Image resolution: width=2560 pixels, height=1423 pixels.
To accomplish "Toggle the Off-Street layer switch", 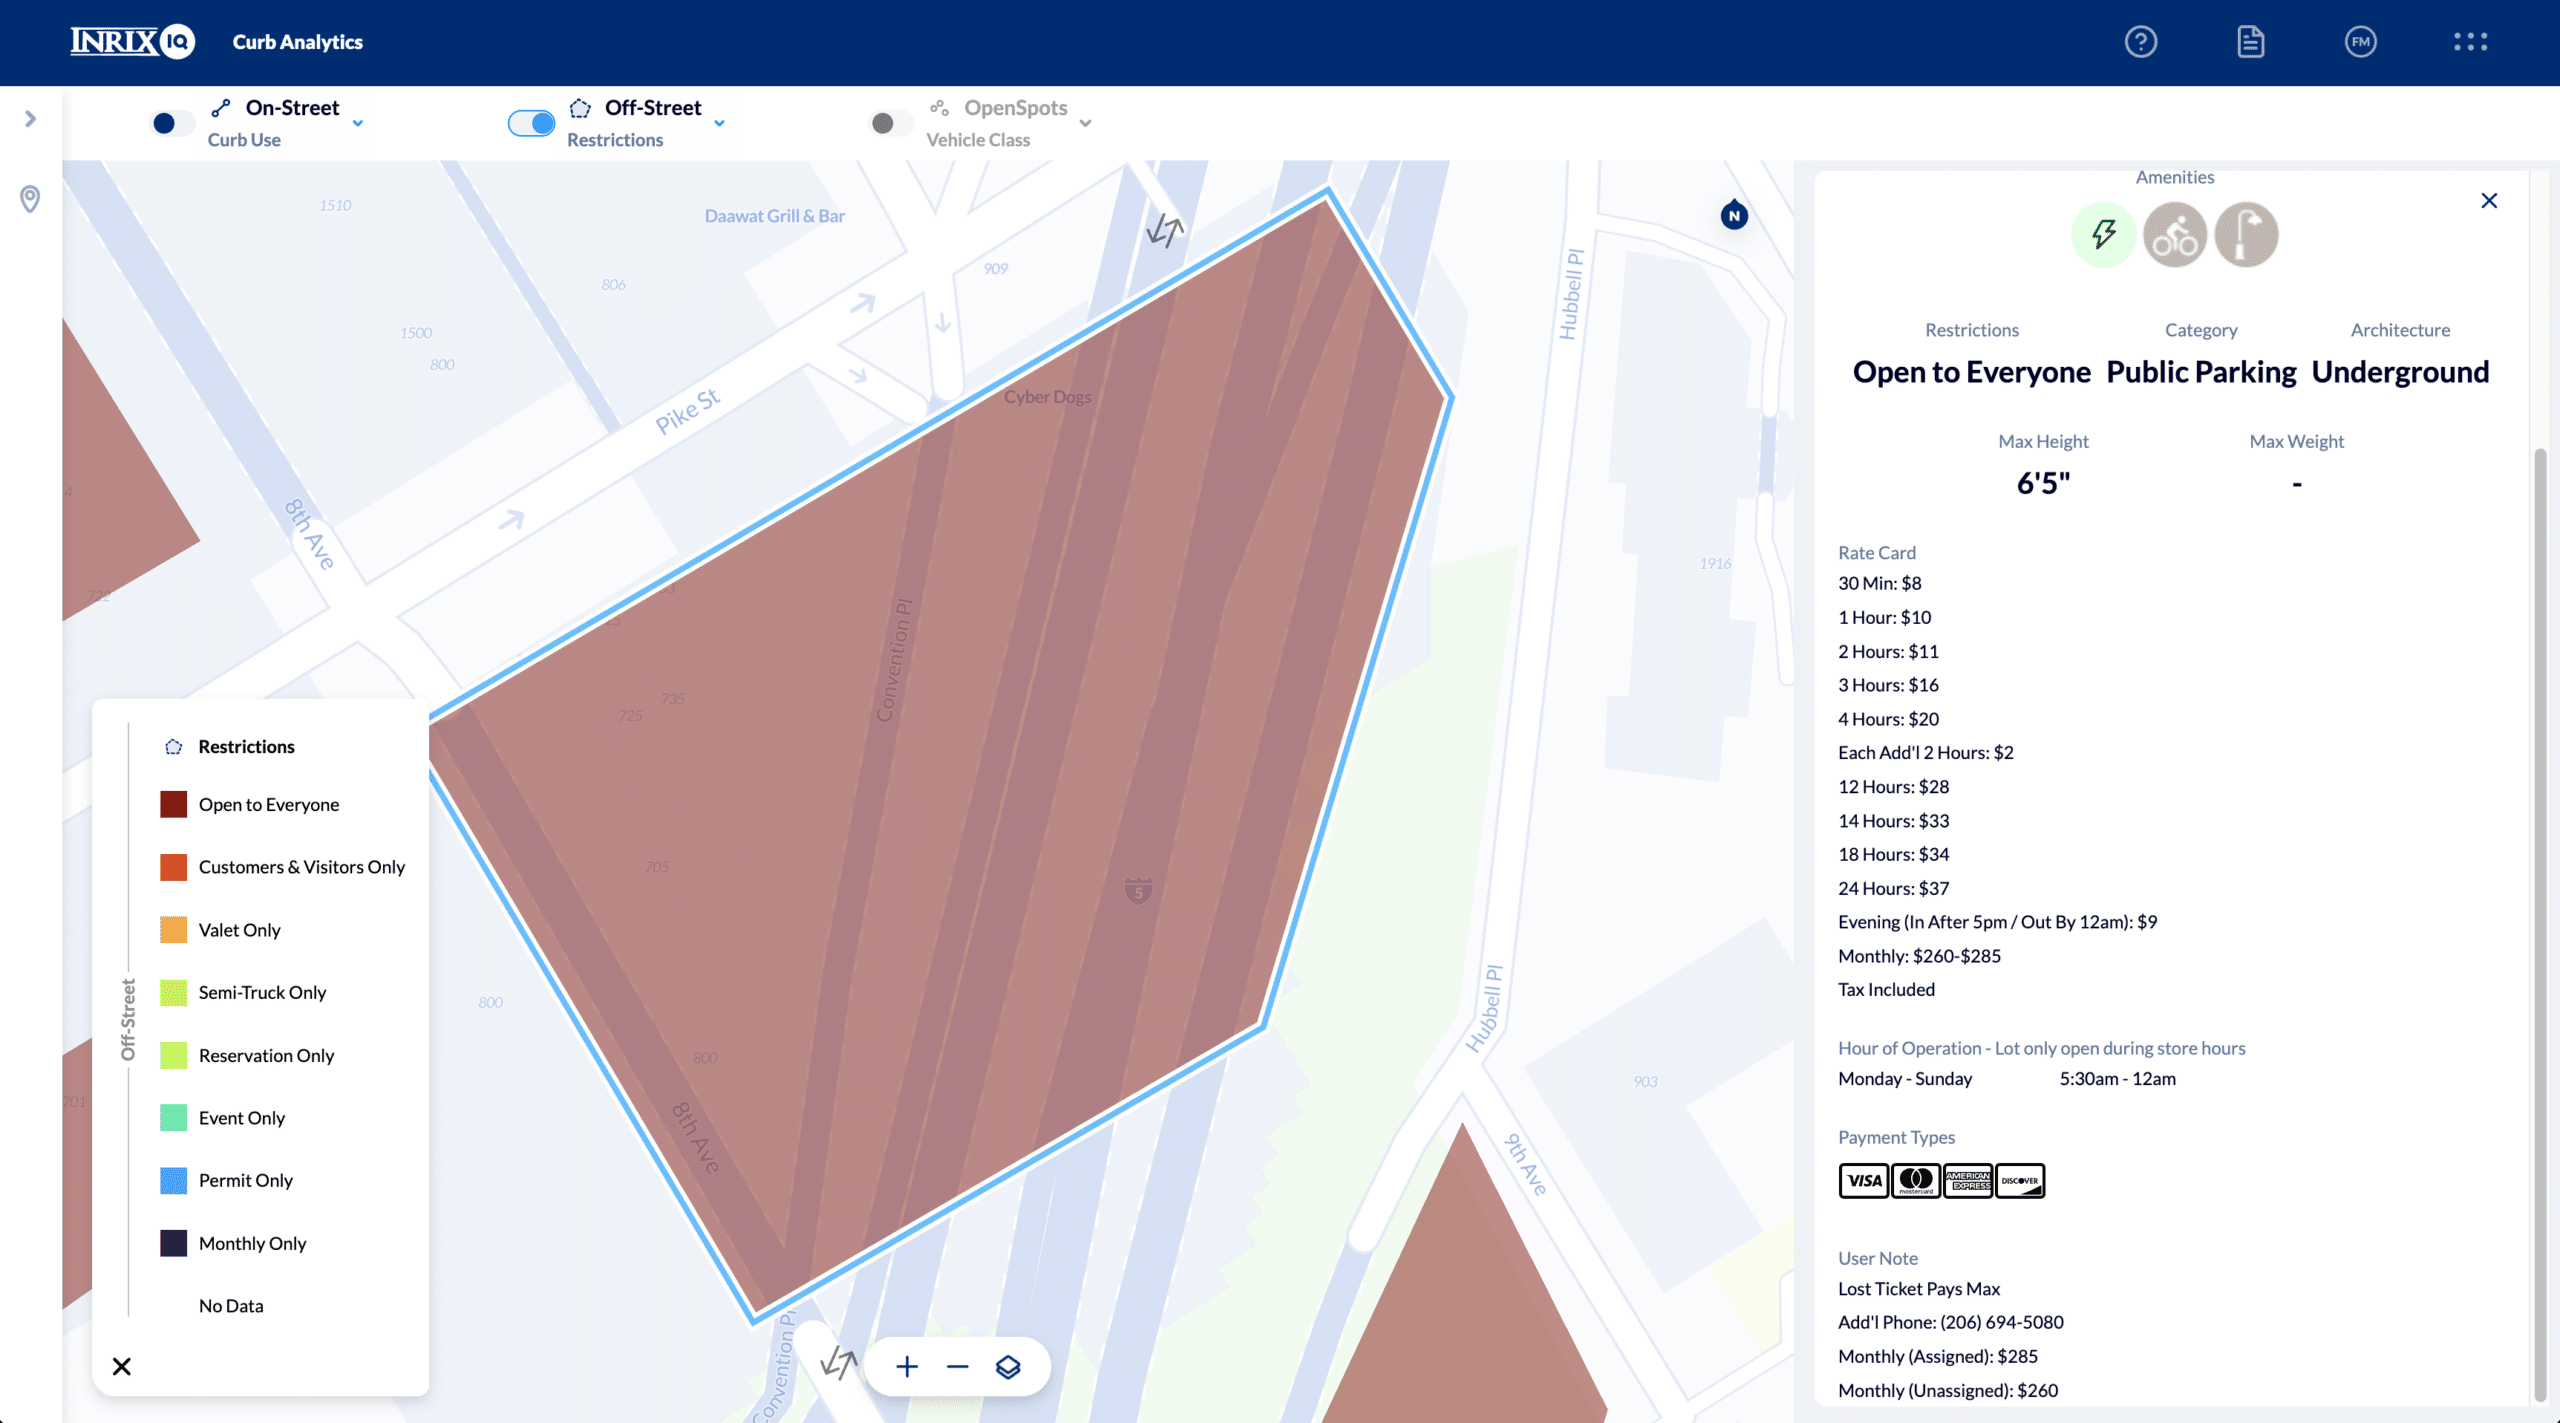I will [531, 119].
